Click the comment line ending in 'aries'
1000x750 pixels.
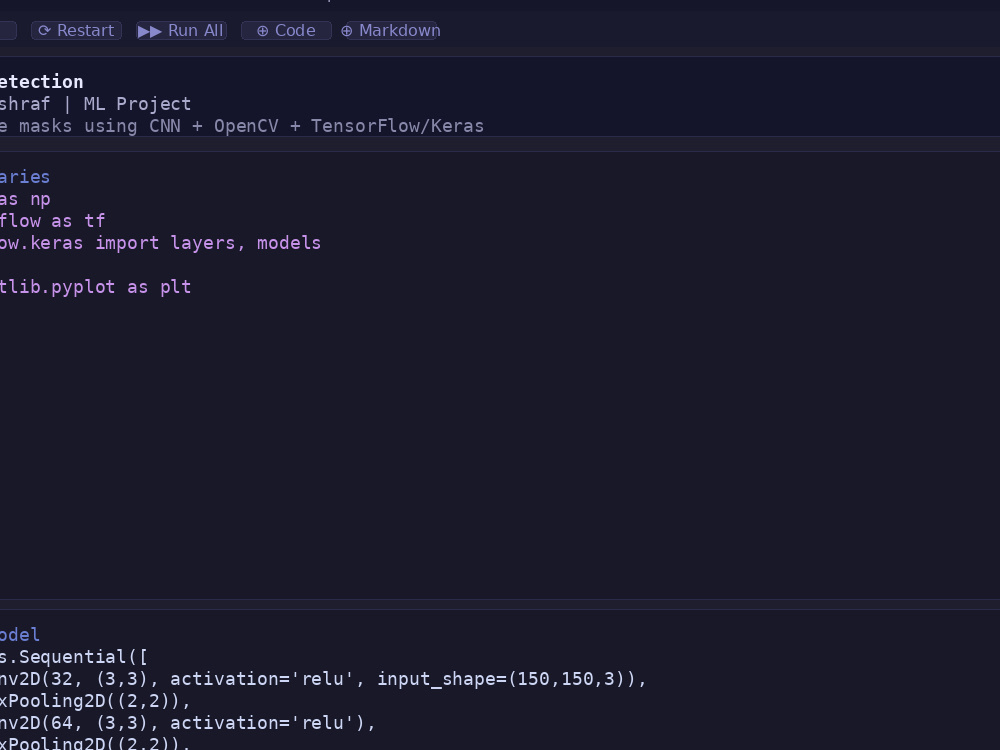(x=25, y=177)
